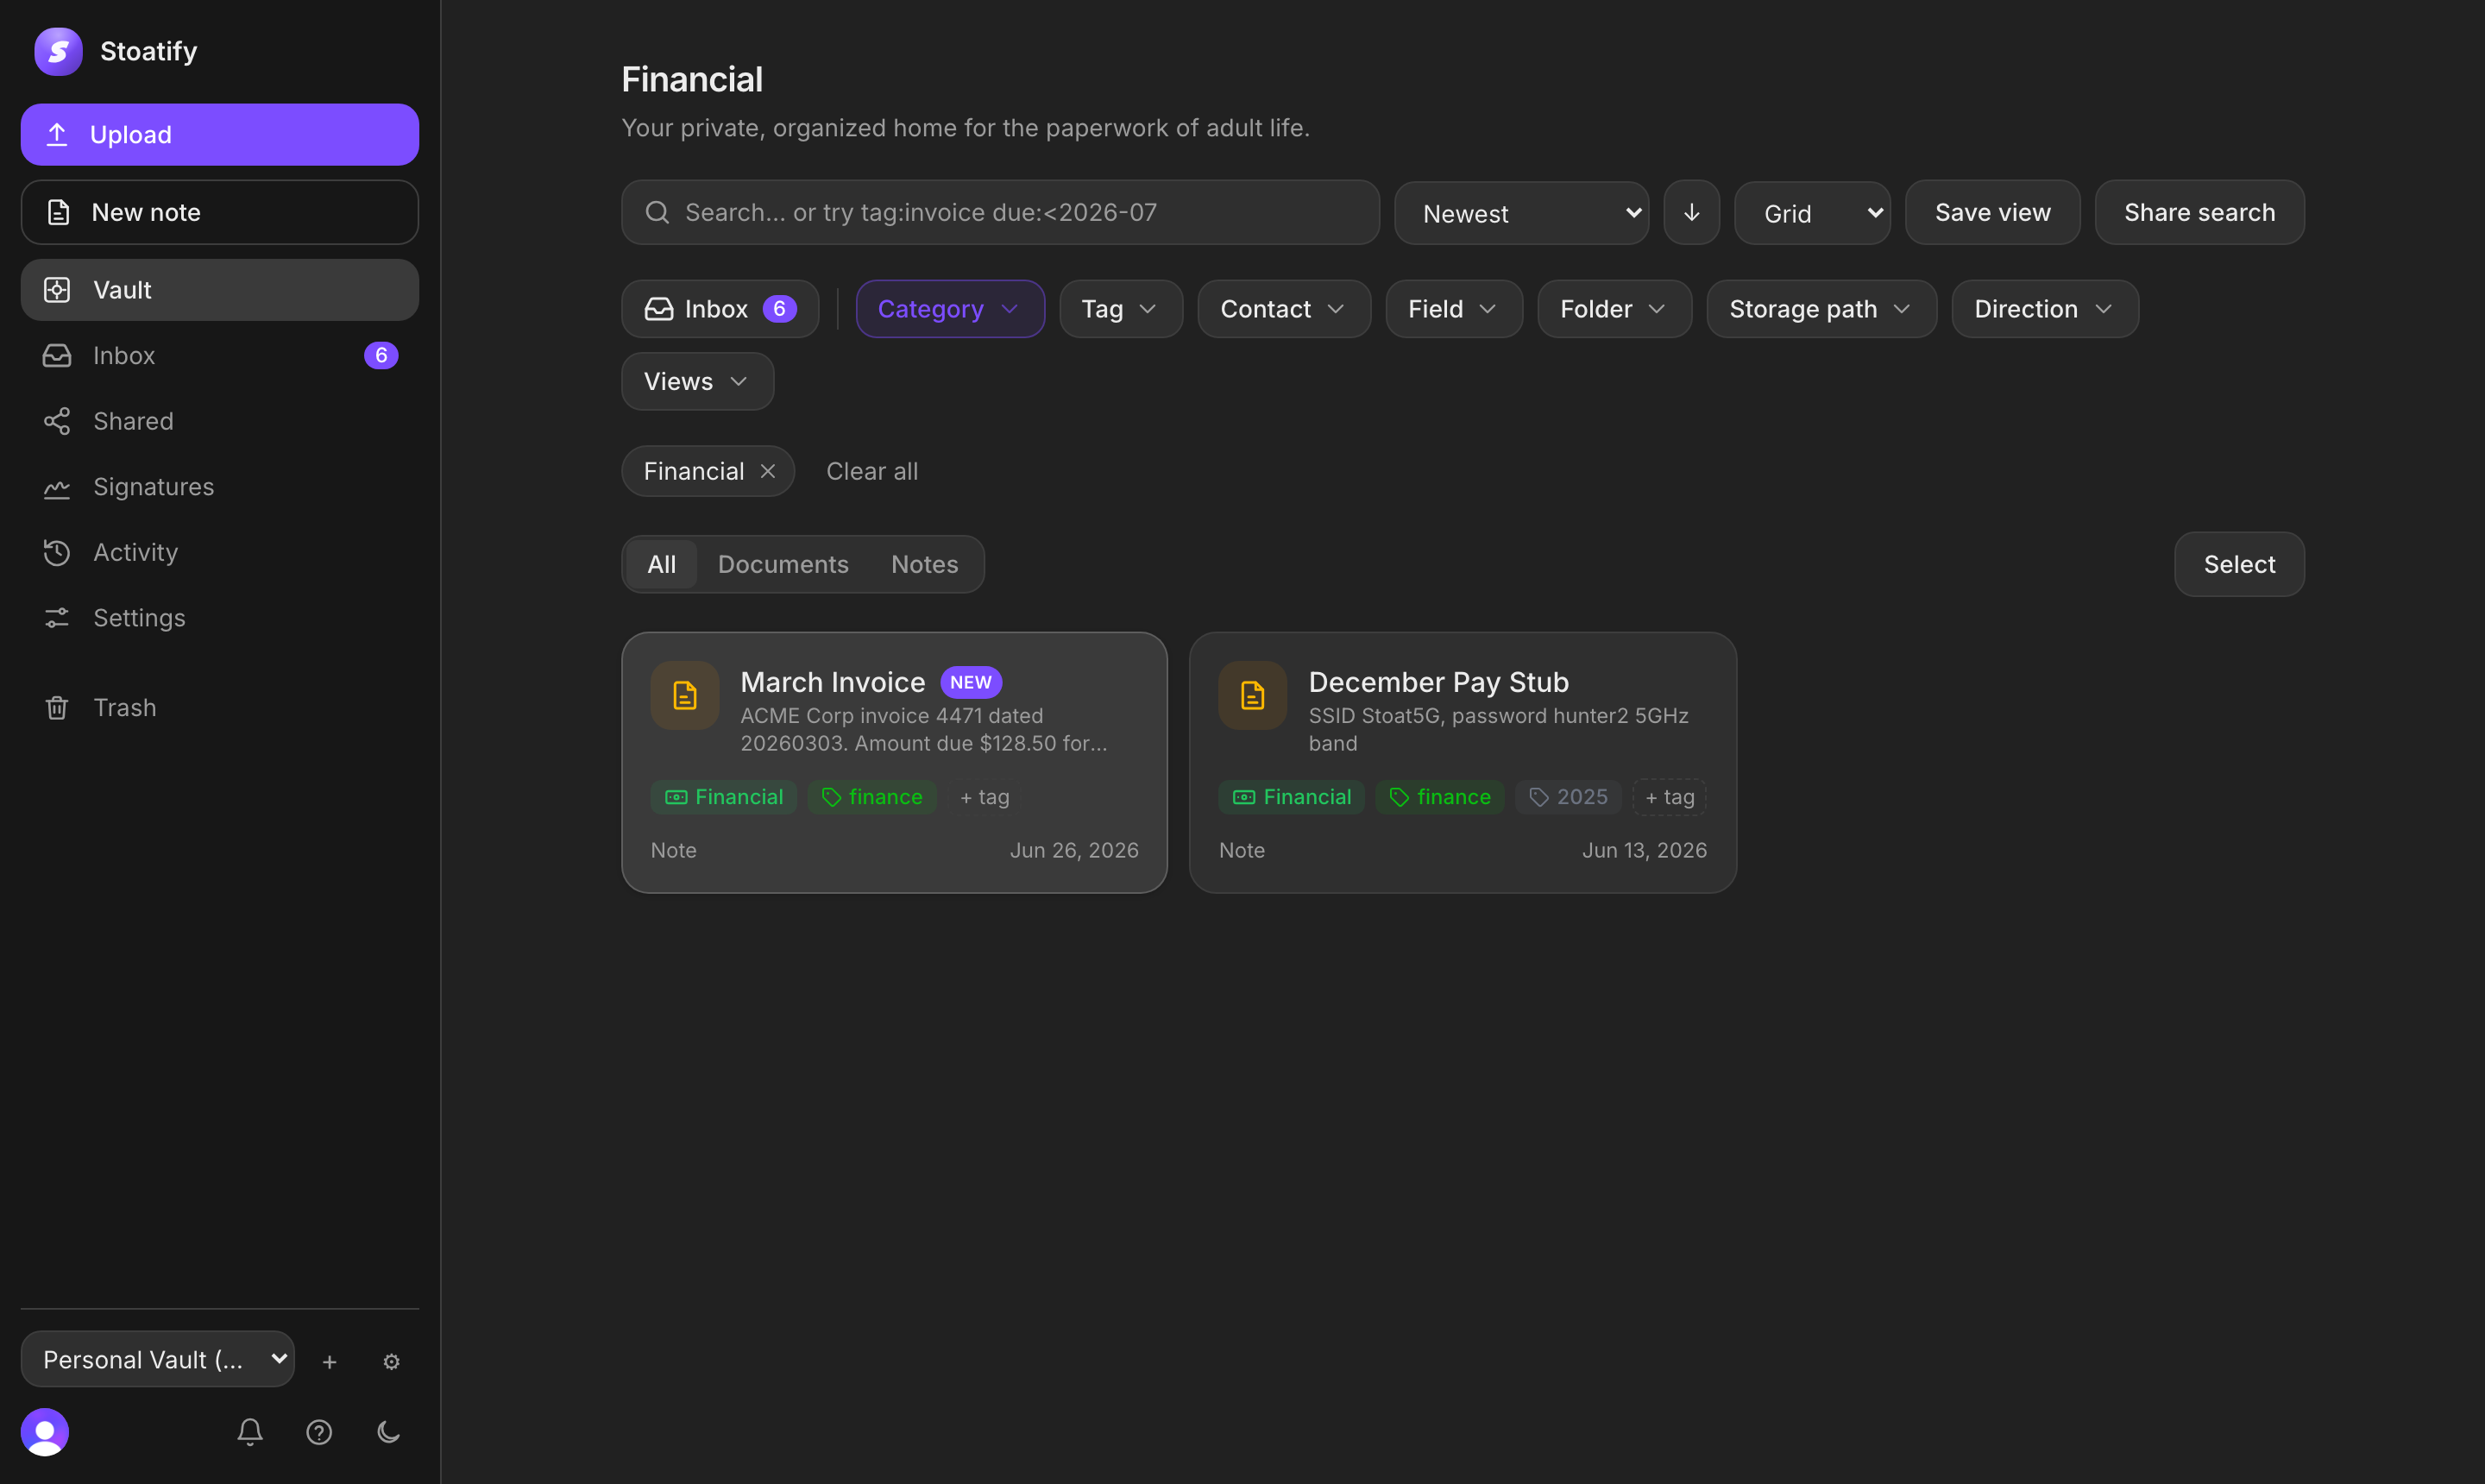Click the Trash bin icon

(57, 707)
